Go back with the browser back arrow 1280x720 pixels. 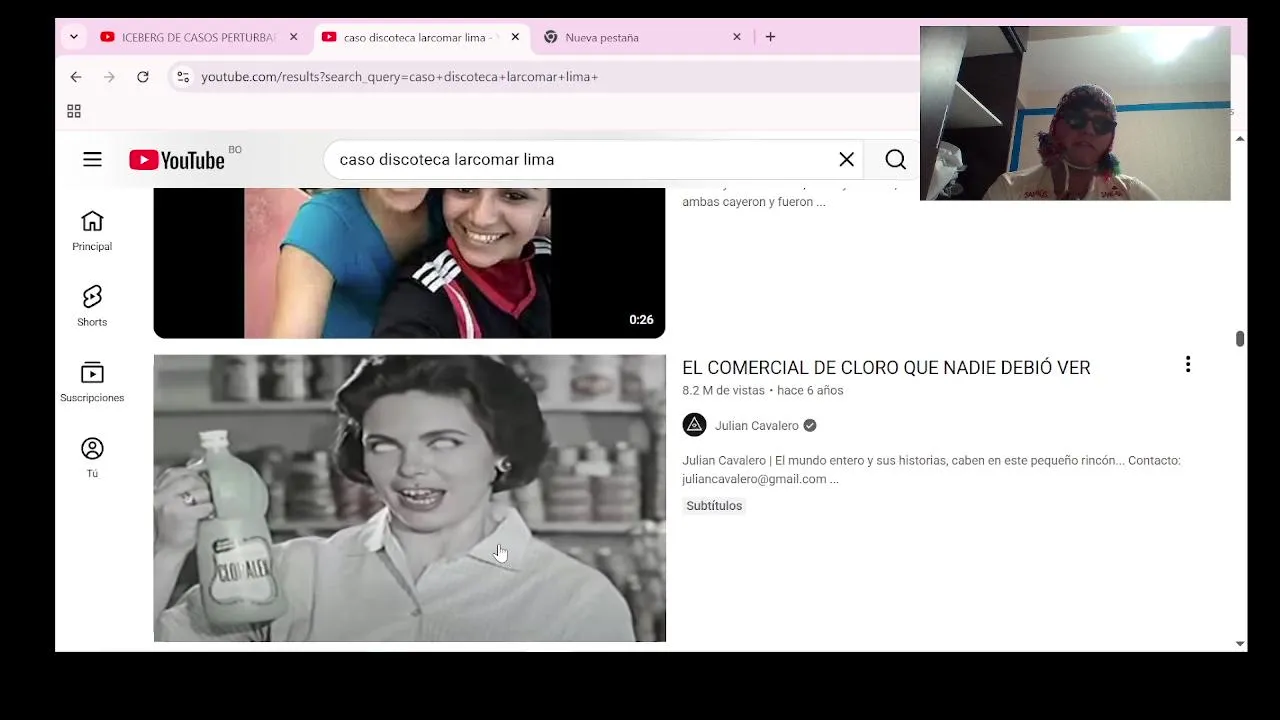[76, 76]
